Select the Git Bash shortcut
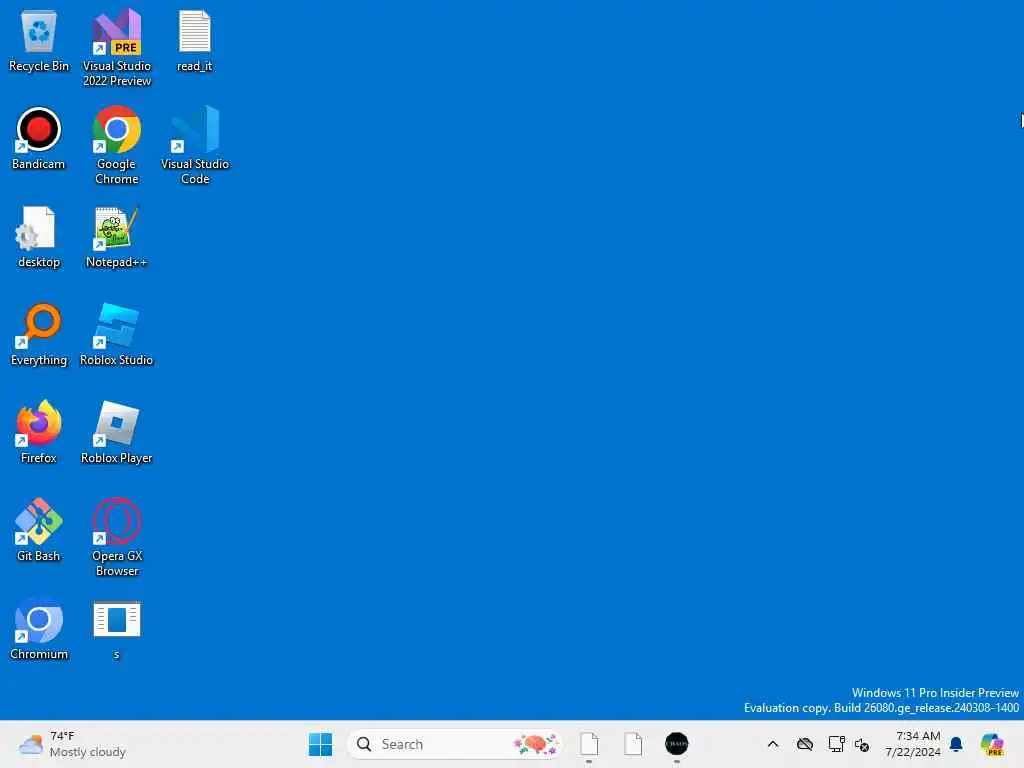The width and height of the screenshot is (1024, 768). tap(39, 531)
